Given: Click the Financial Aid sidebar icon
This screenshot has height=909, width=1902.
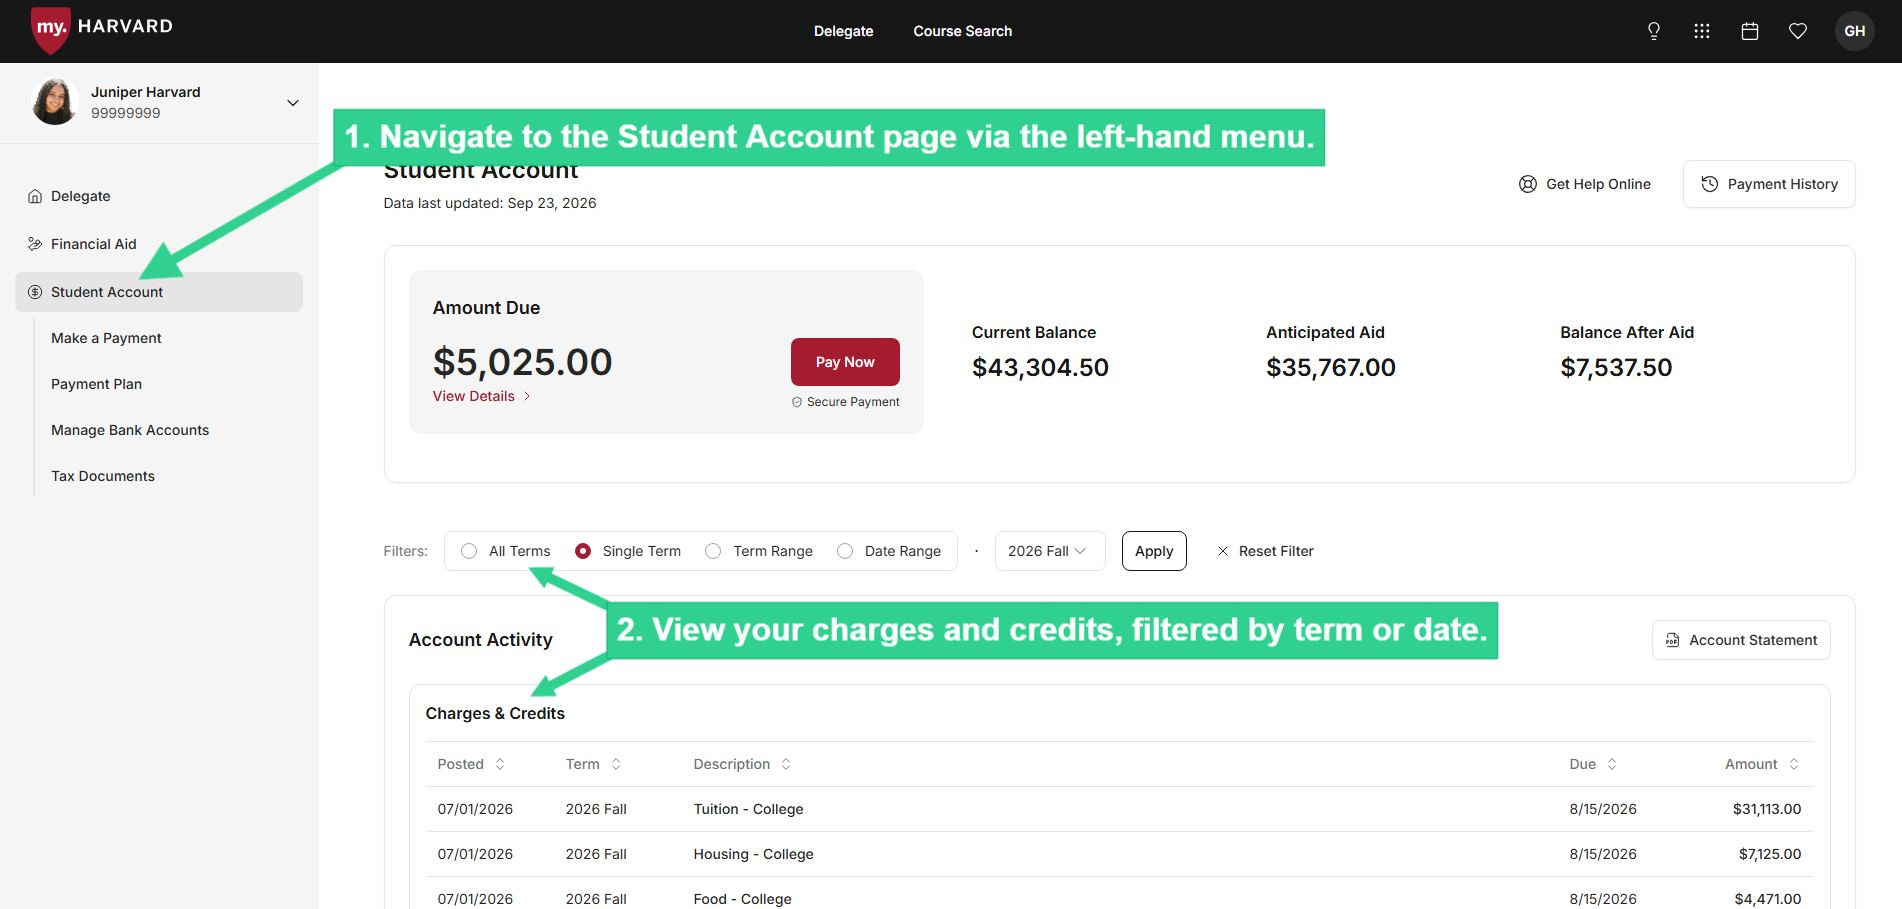Looking at the screenshot, I should (x=35, y=244).
